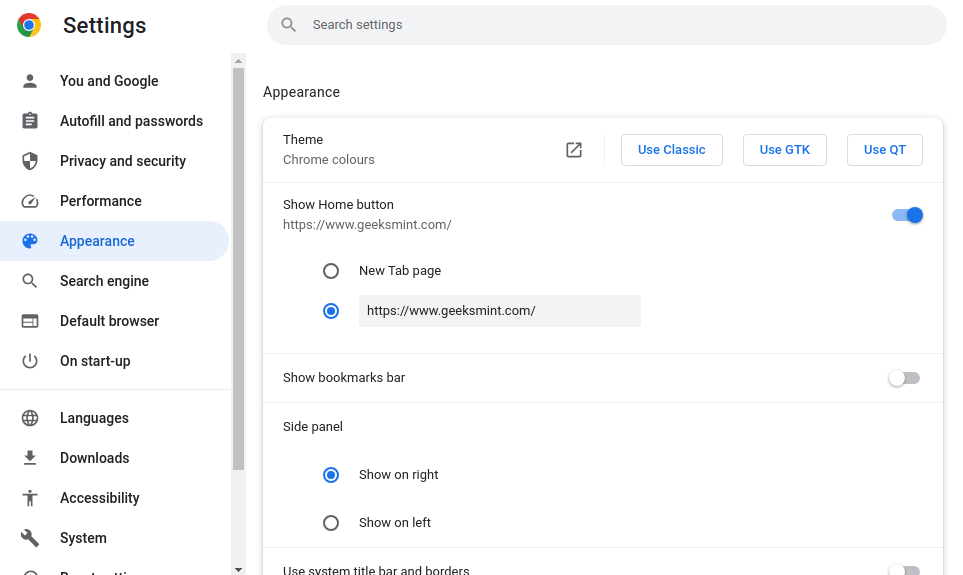Click the You and Google person icon
This screenshot has height=575, width=963.
[30, 81]
